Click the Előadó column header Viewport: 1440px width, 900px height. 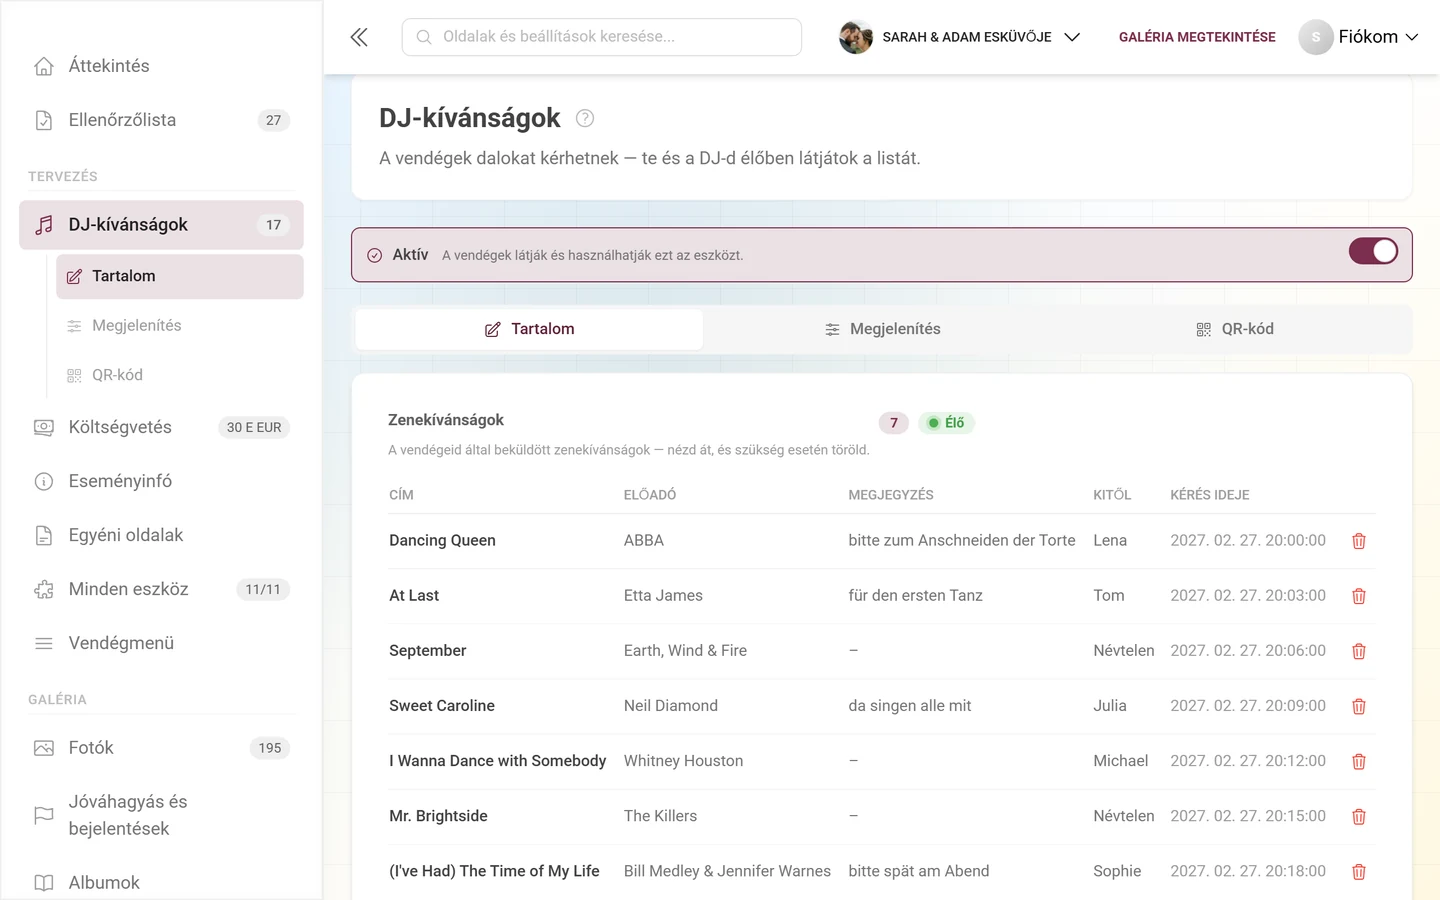[650, 495]
